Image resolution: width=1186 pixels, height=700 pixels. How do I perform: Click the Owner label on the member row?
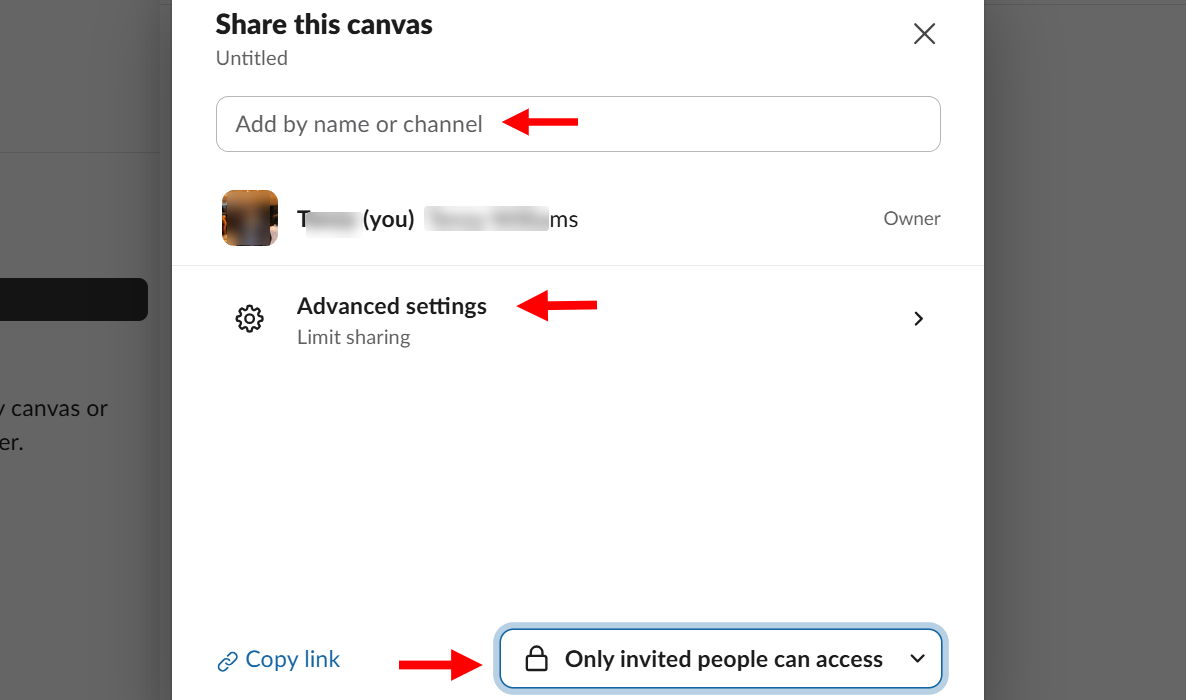(911, 218)
